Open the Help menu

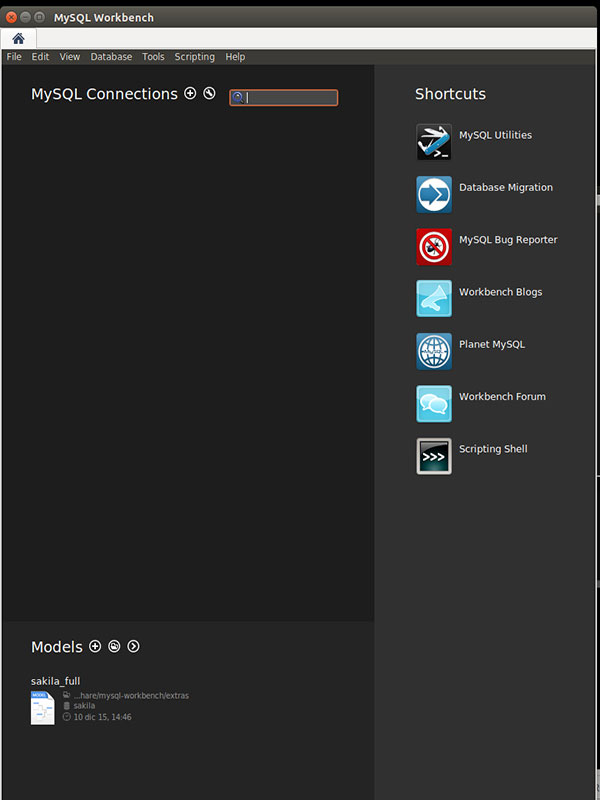pyautogui.click(x=235, y=57)
